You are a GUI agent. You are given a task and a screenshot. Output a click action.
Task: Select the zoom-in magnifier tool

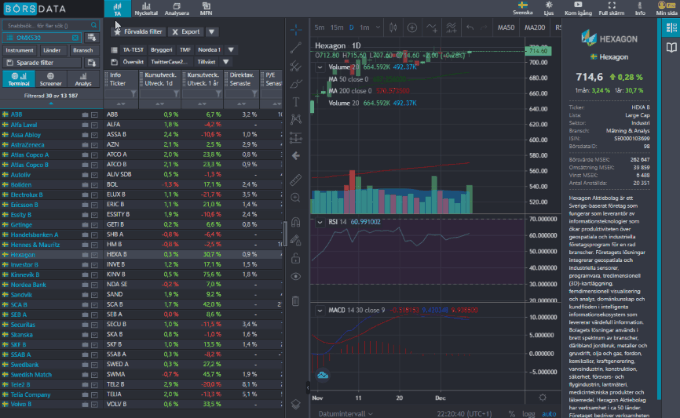296,198
